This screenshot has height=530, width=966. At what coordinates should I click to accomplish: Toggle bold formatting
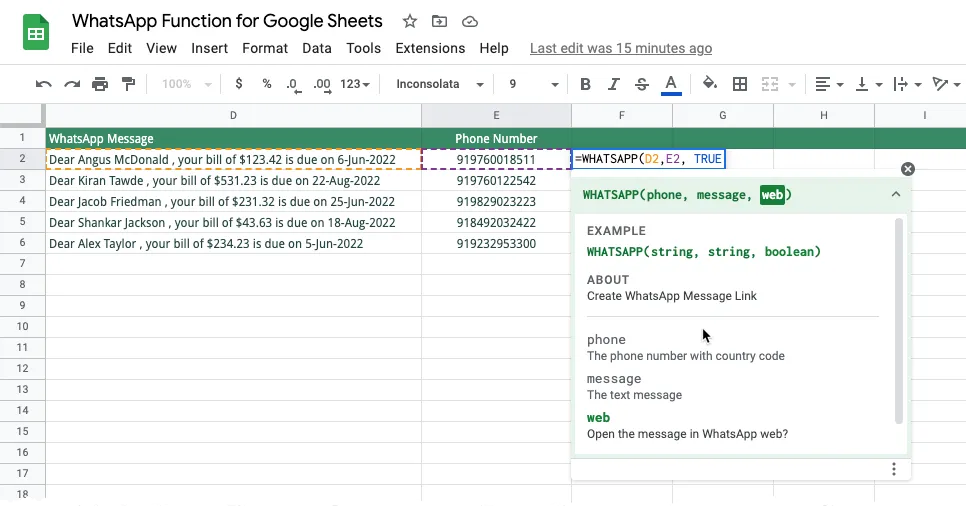coord(586,84)
